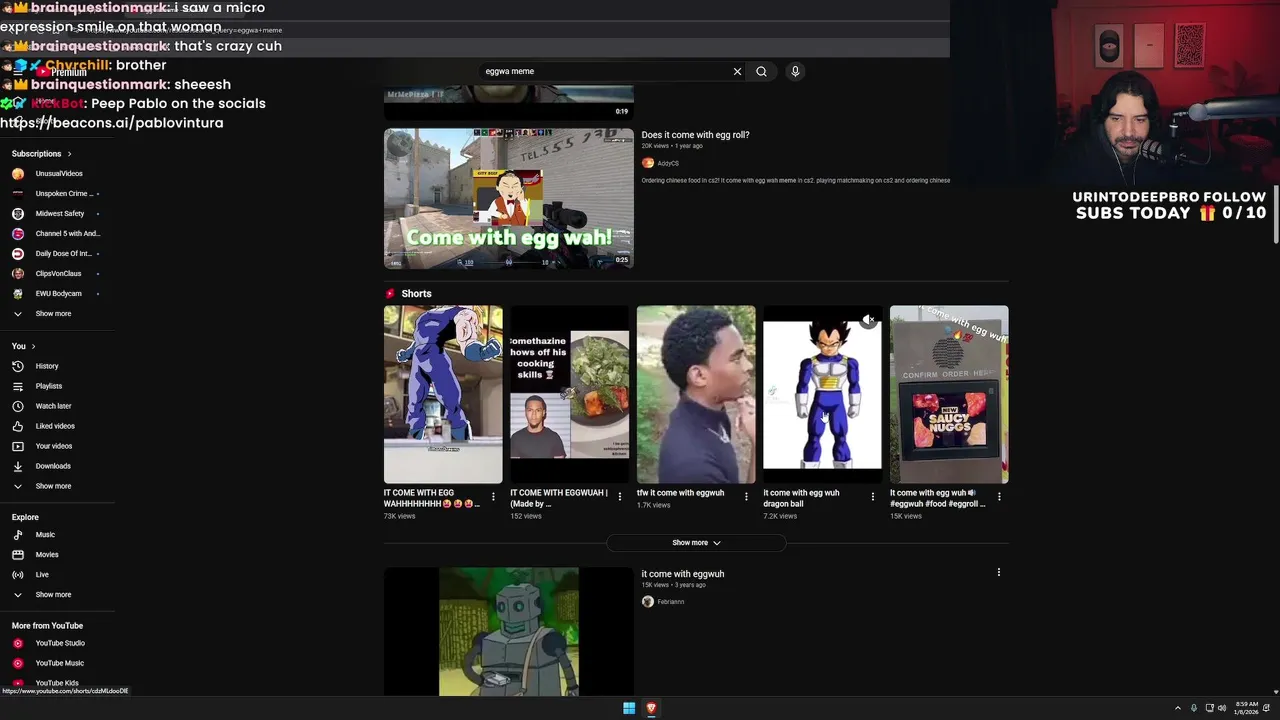Viewport: 1280px width, 720px height.
Task: Open the cooking skills short thumbnail
Action: pyautogui.click(x=569, y=394)
